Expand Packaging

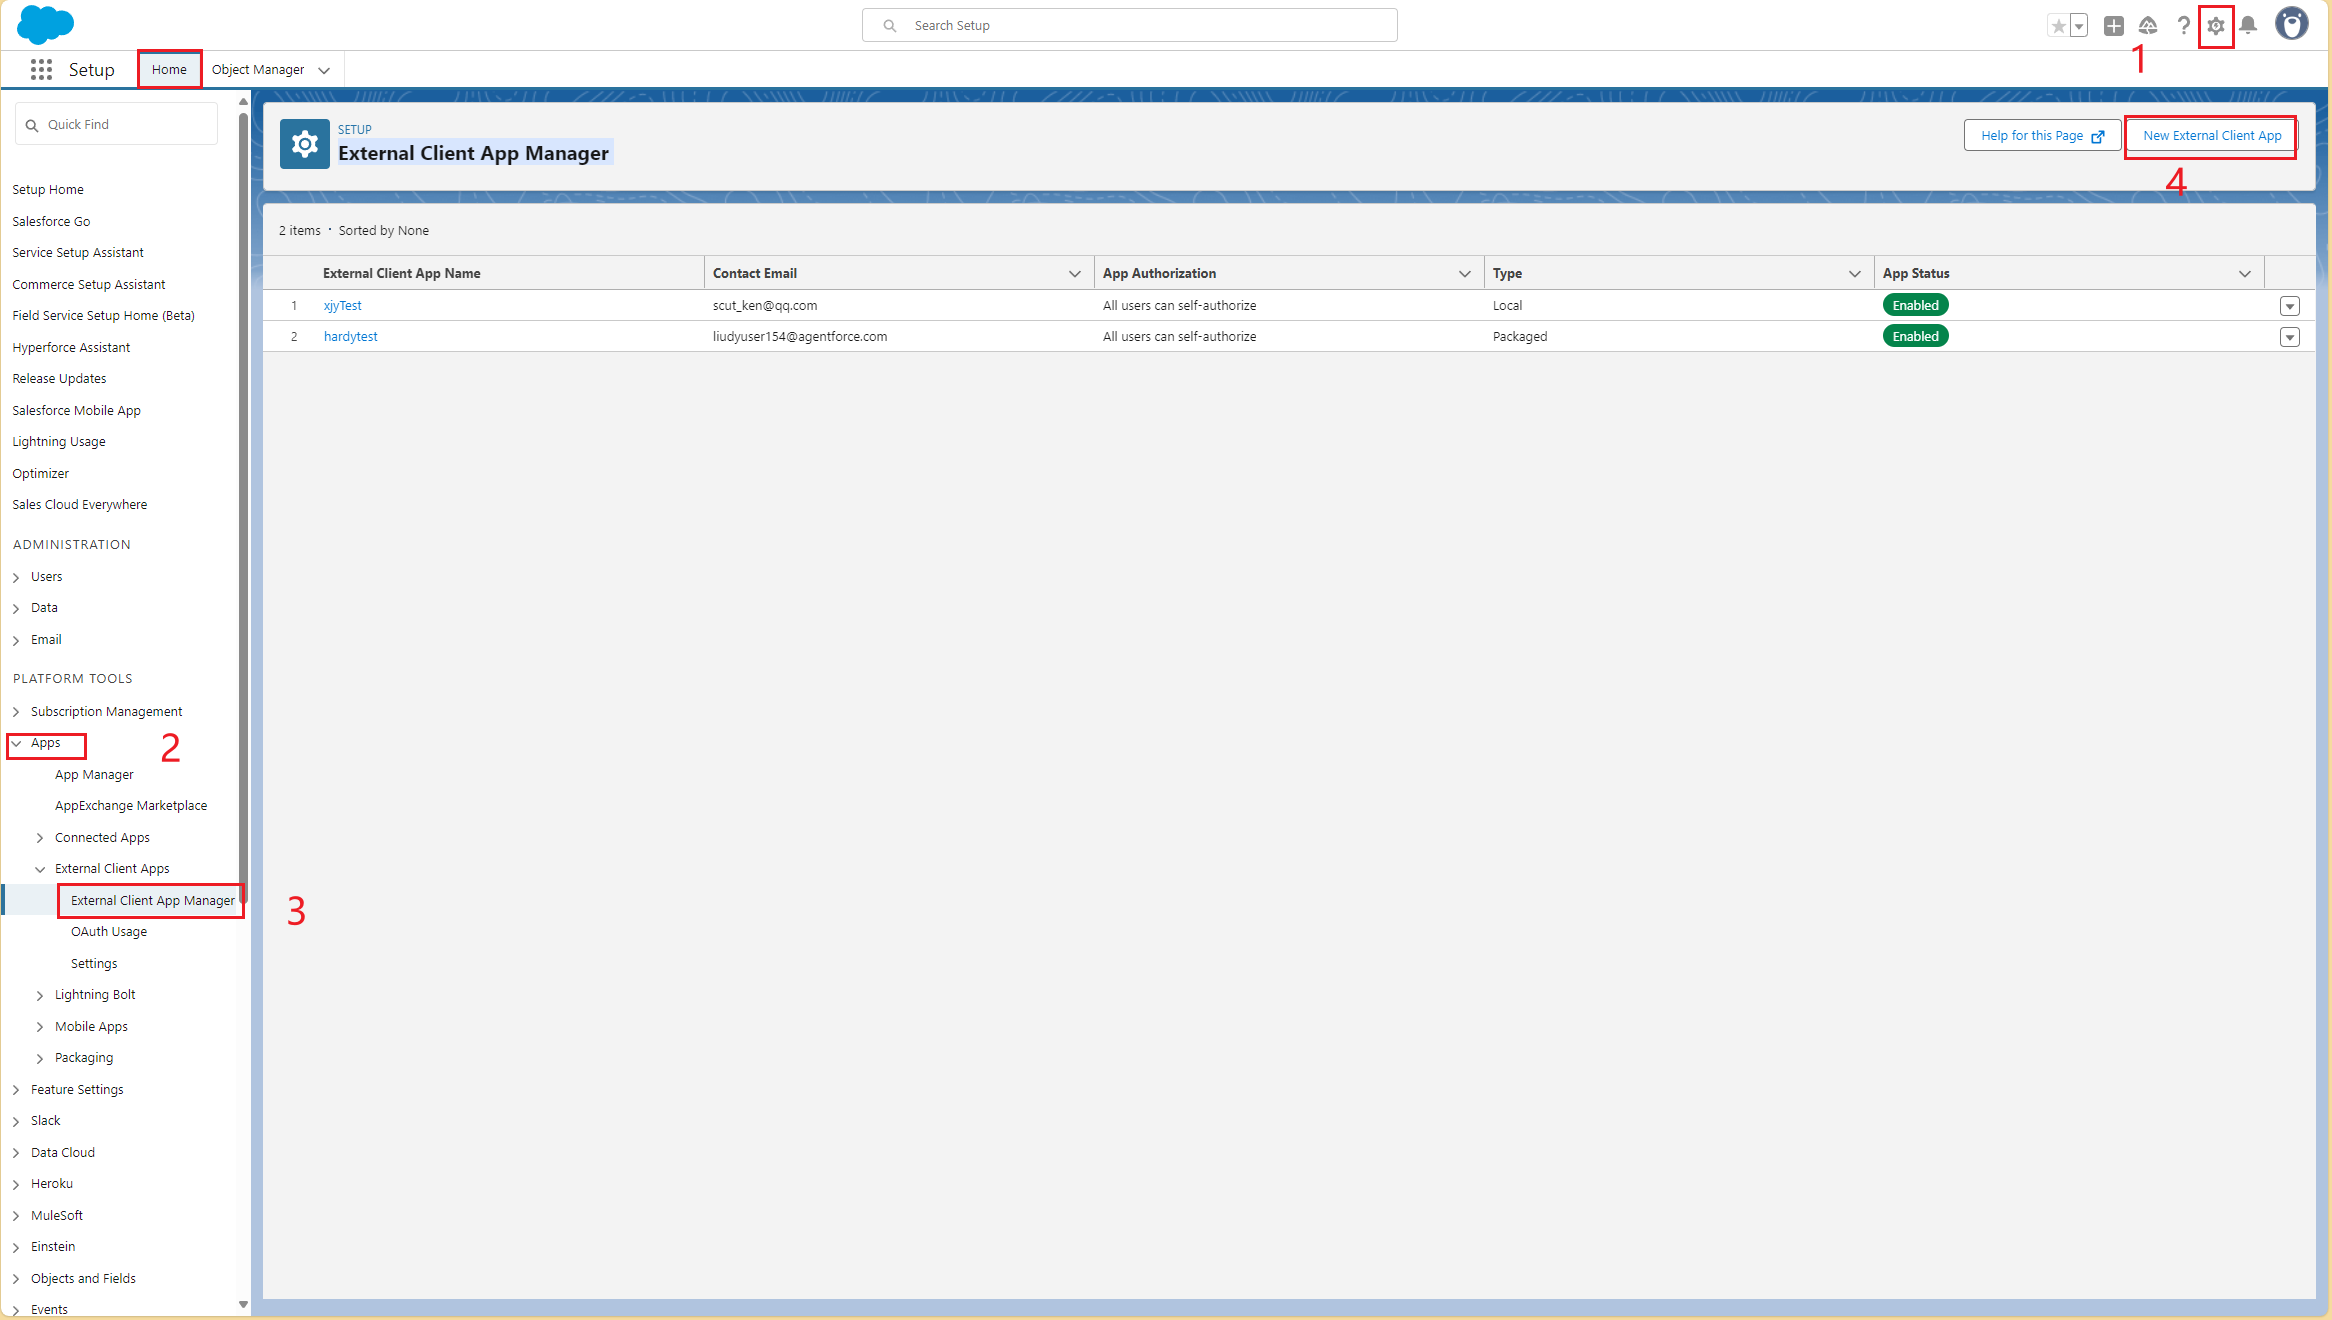coord(40,1058)
